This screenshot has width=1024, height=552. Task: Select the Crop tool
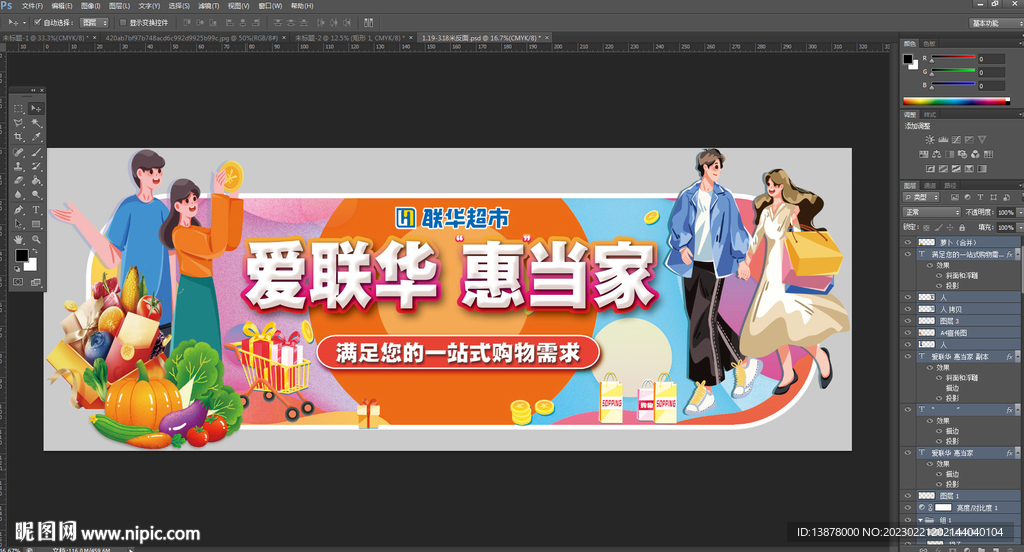[18, 137]
